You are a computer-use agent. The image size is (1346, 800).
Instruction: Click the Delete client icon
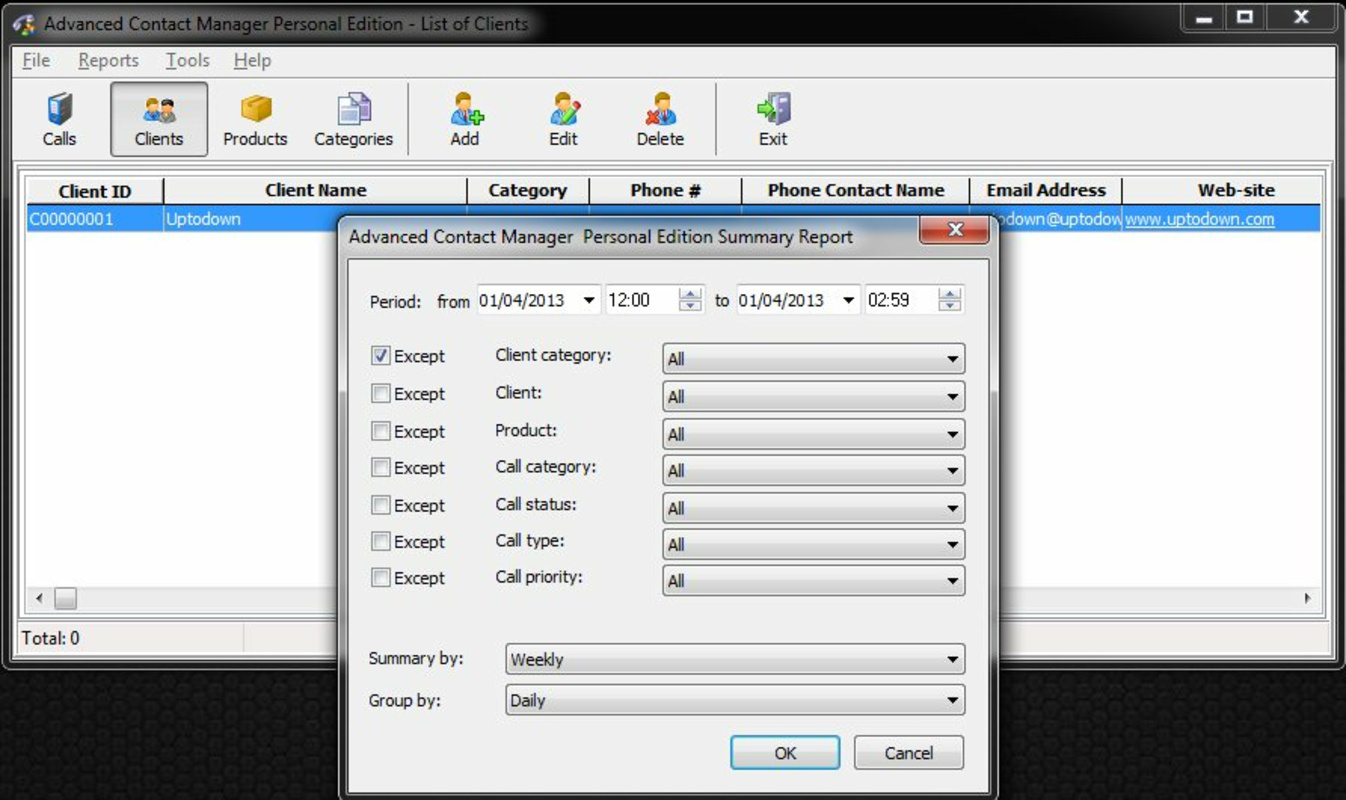pyautogui.click(x=660, y=119)
